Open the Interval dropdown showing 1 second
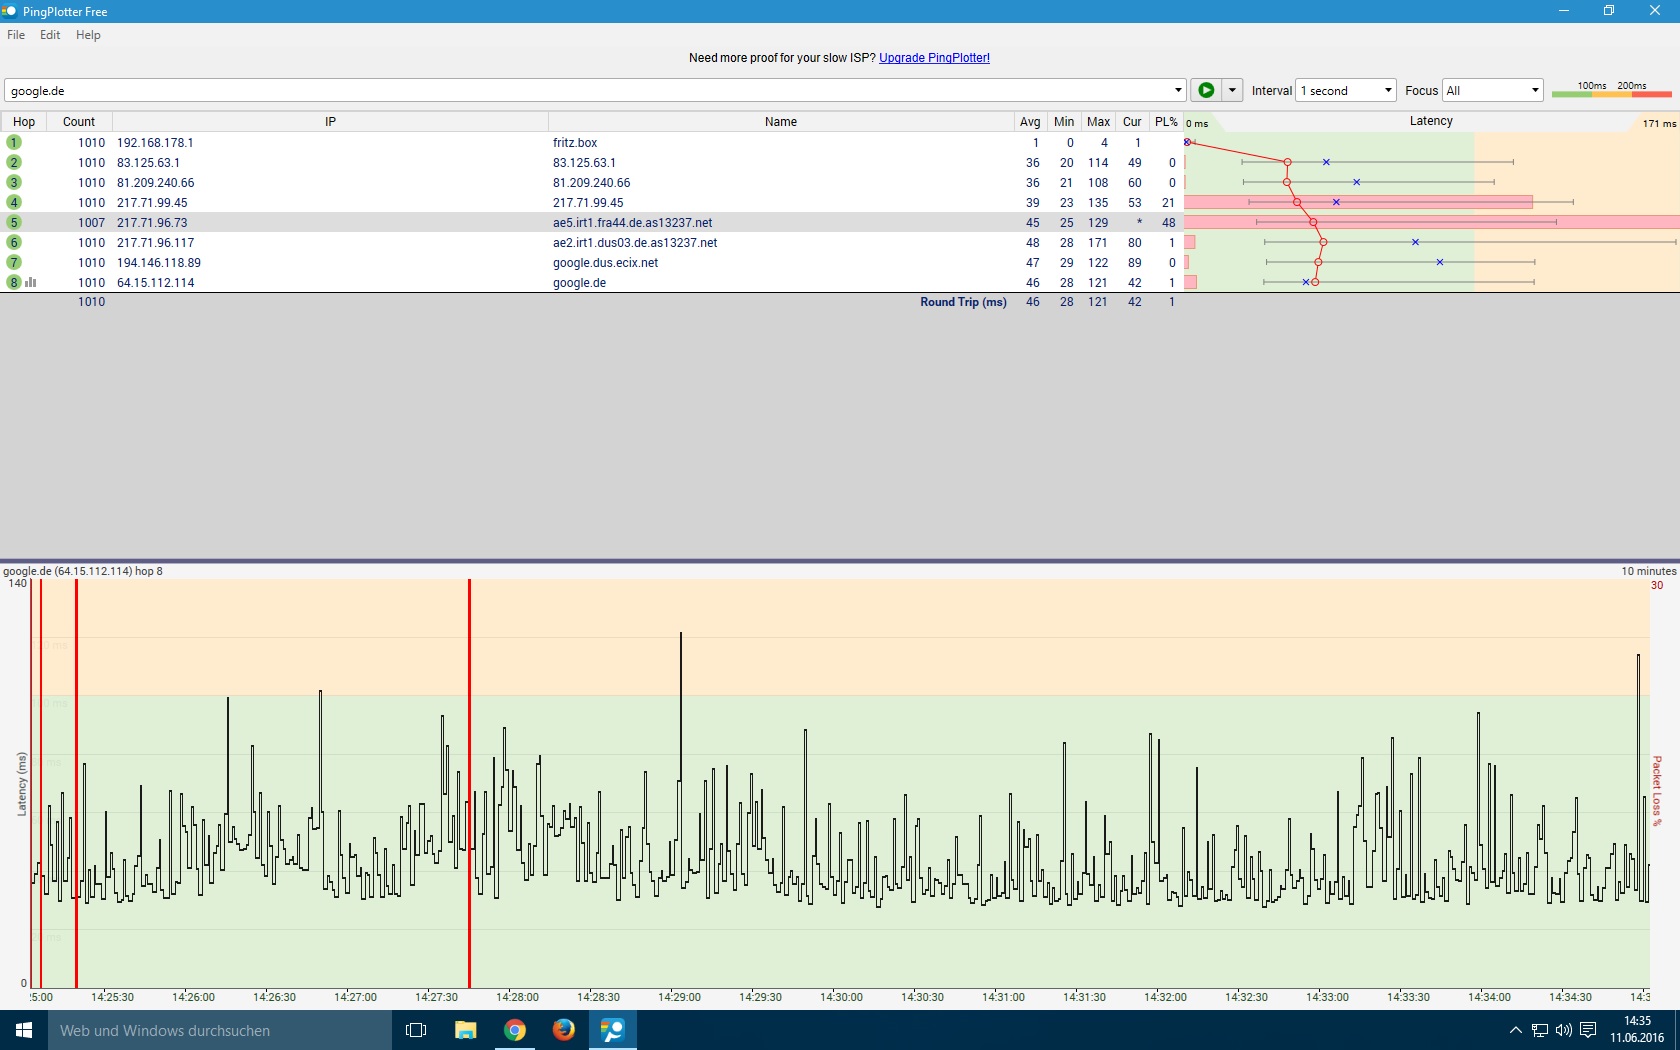Screen dimensions: 1680x1050 [x=1345, y=90]
